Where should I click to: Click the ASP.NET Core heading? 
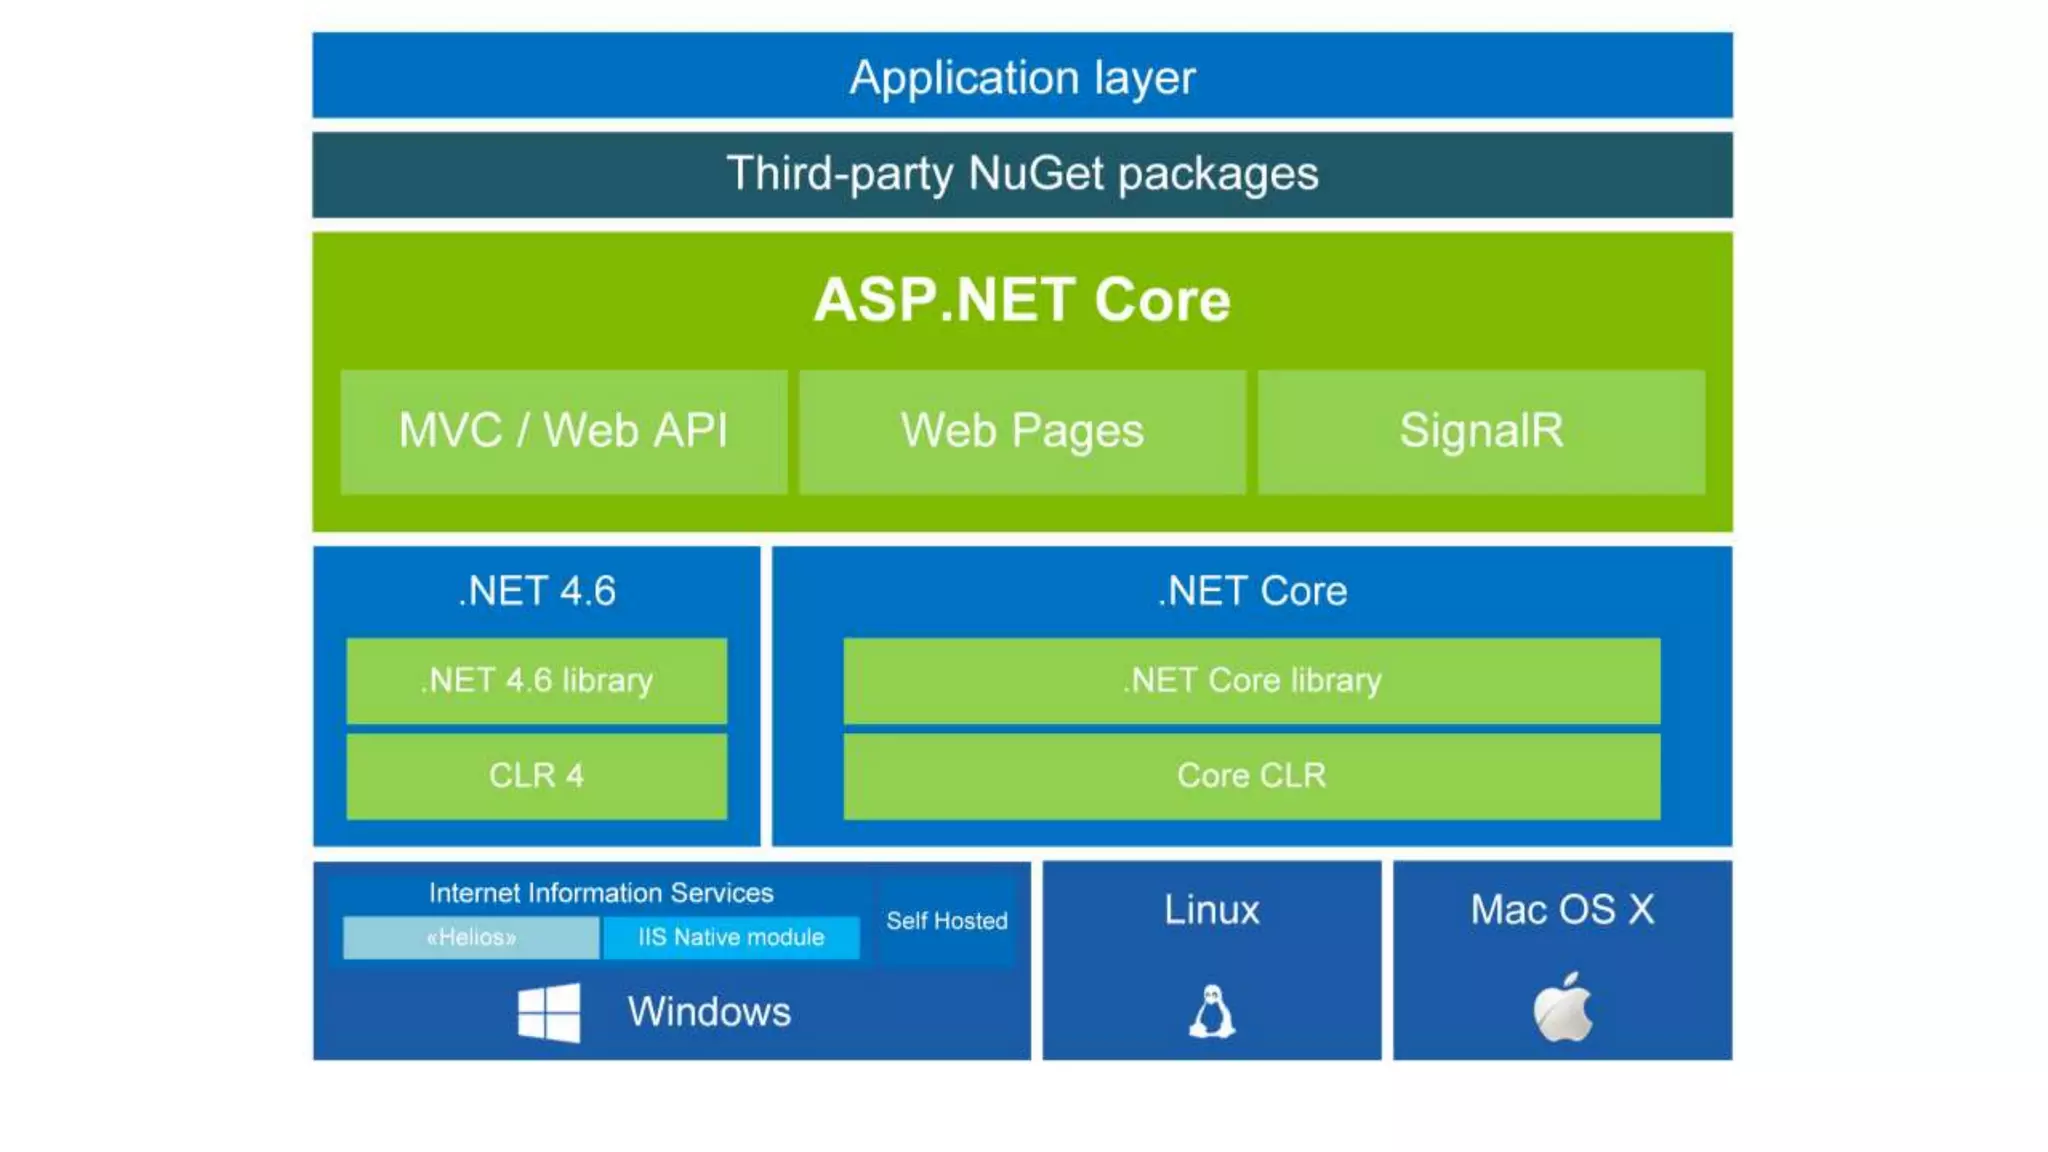coord(1022,300)
